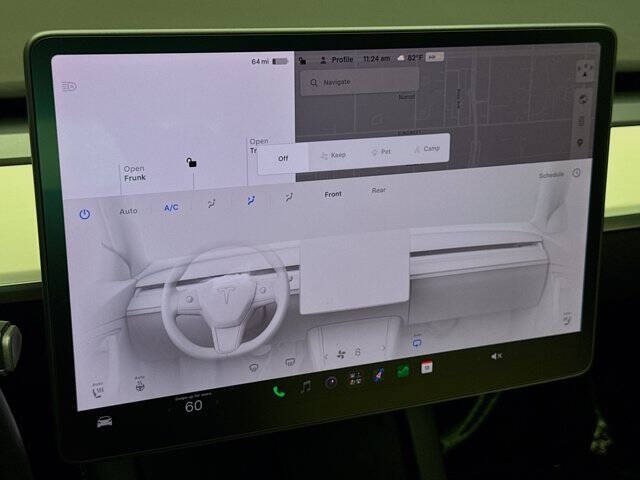Screen dimensions: 640x480
Task: Open the driver Profile menu
Action: [x=337, y=60]
